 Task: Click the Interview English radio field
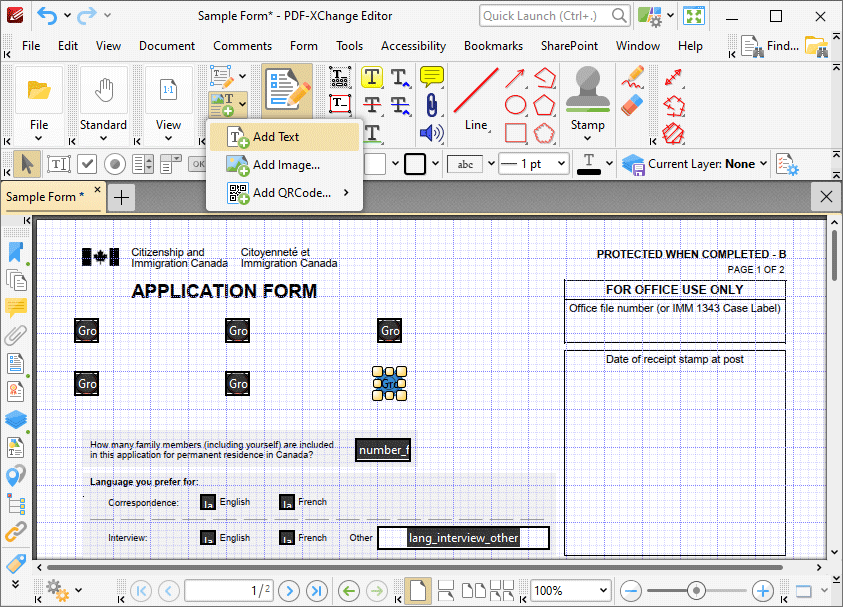(x=208, y=538)
